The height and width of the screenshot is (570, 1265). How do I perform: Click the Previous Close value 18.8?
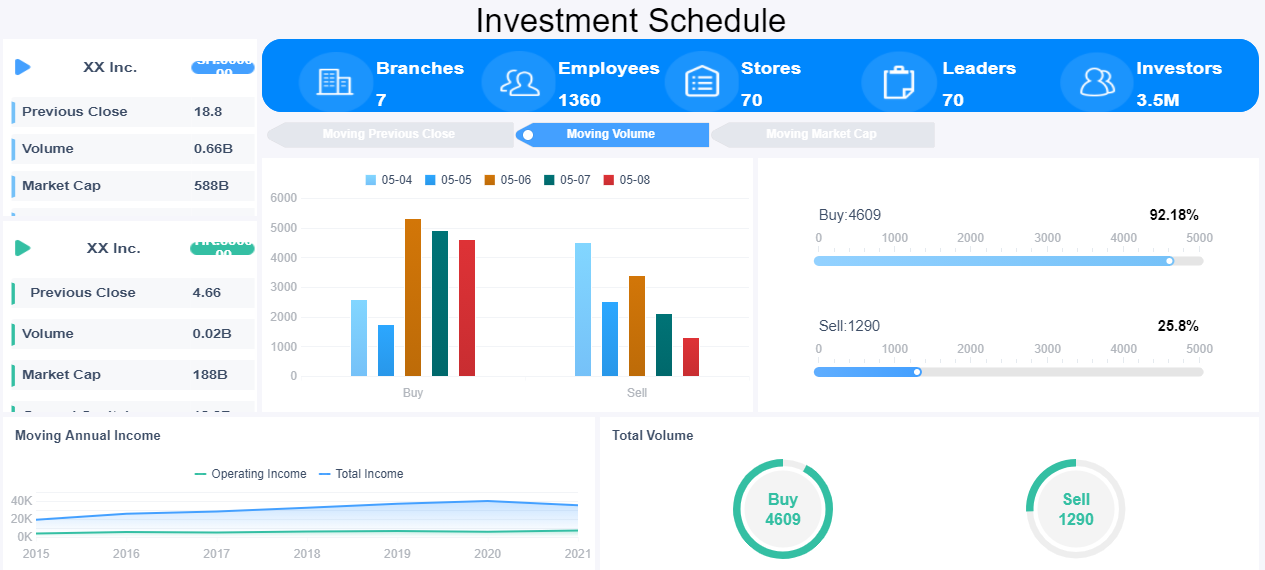pos(208,112)
